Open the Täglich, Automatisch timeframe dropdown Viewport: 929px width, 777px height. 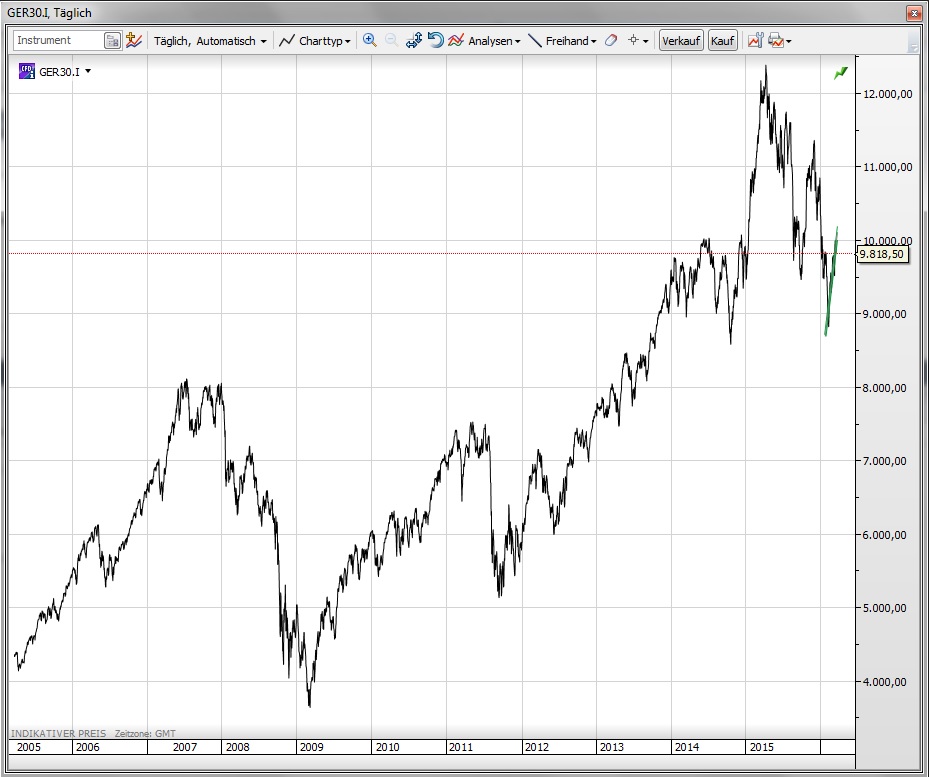pyautogui.click(x=210, y=41)
